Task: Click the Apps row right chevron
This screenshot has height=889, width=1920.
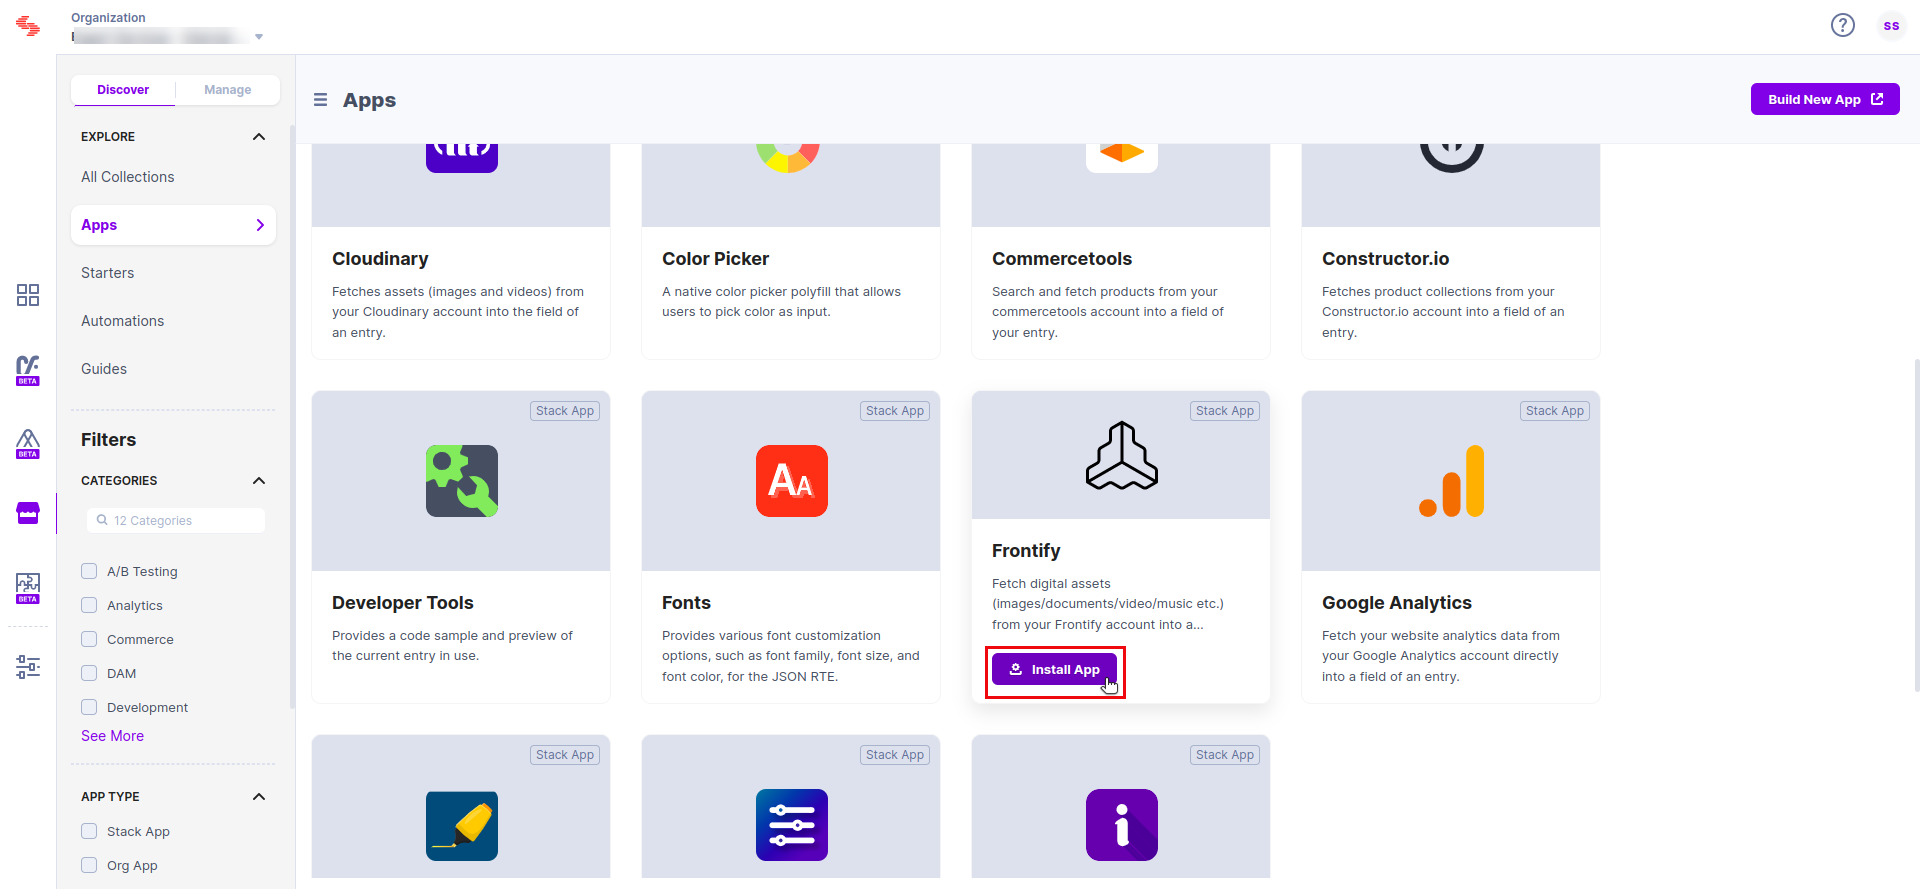Action: point(260,225)
